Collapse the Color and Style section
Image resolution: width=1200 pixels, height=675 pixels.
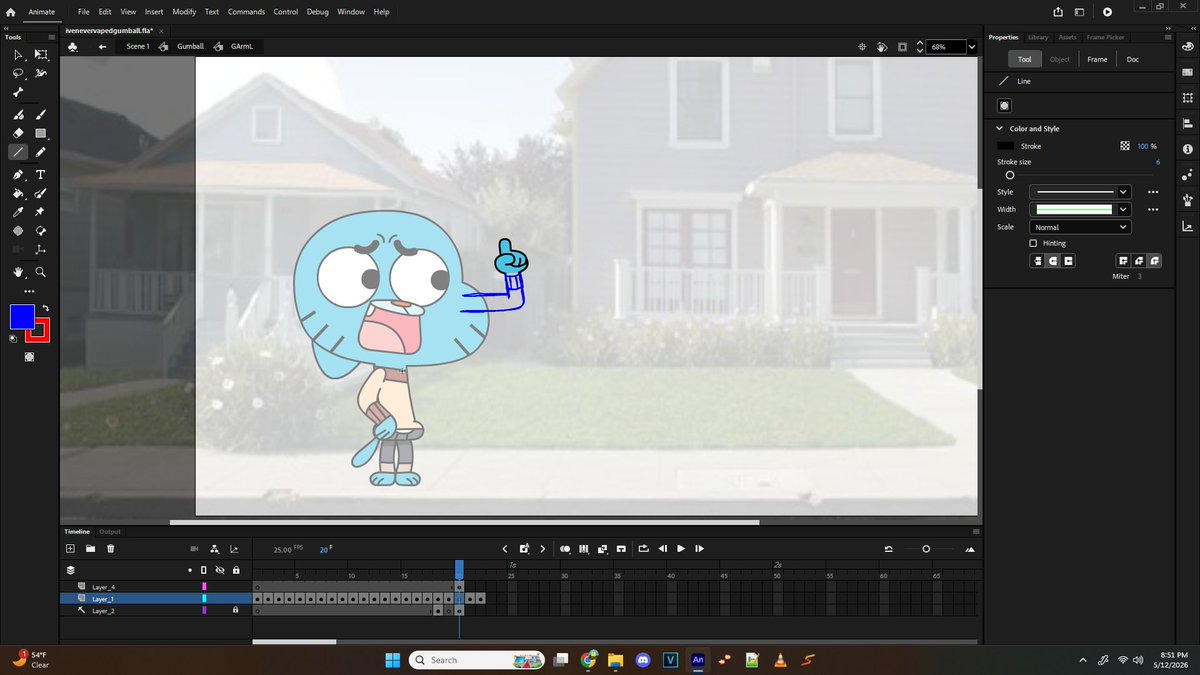click(998, 128)
